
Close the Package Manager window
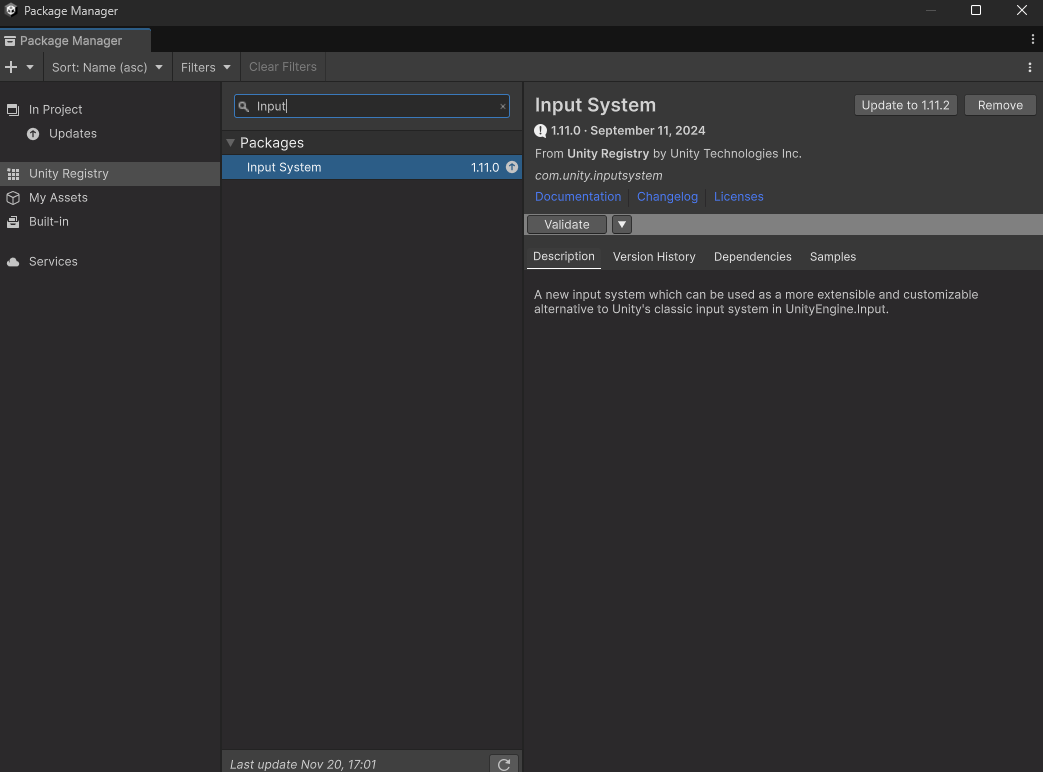click(x=1022, y=10)
